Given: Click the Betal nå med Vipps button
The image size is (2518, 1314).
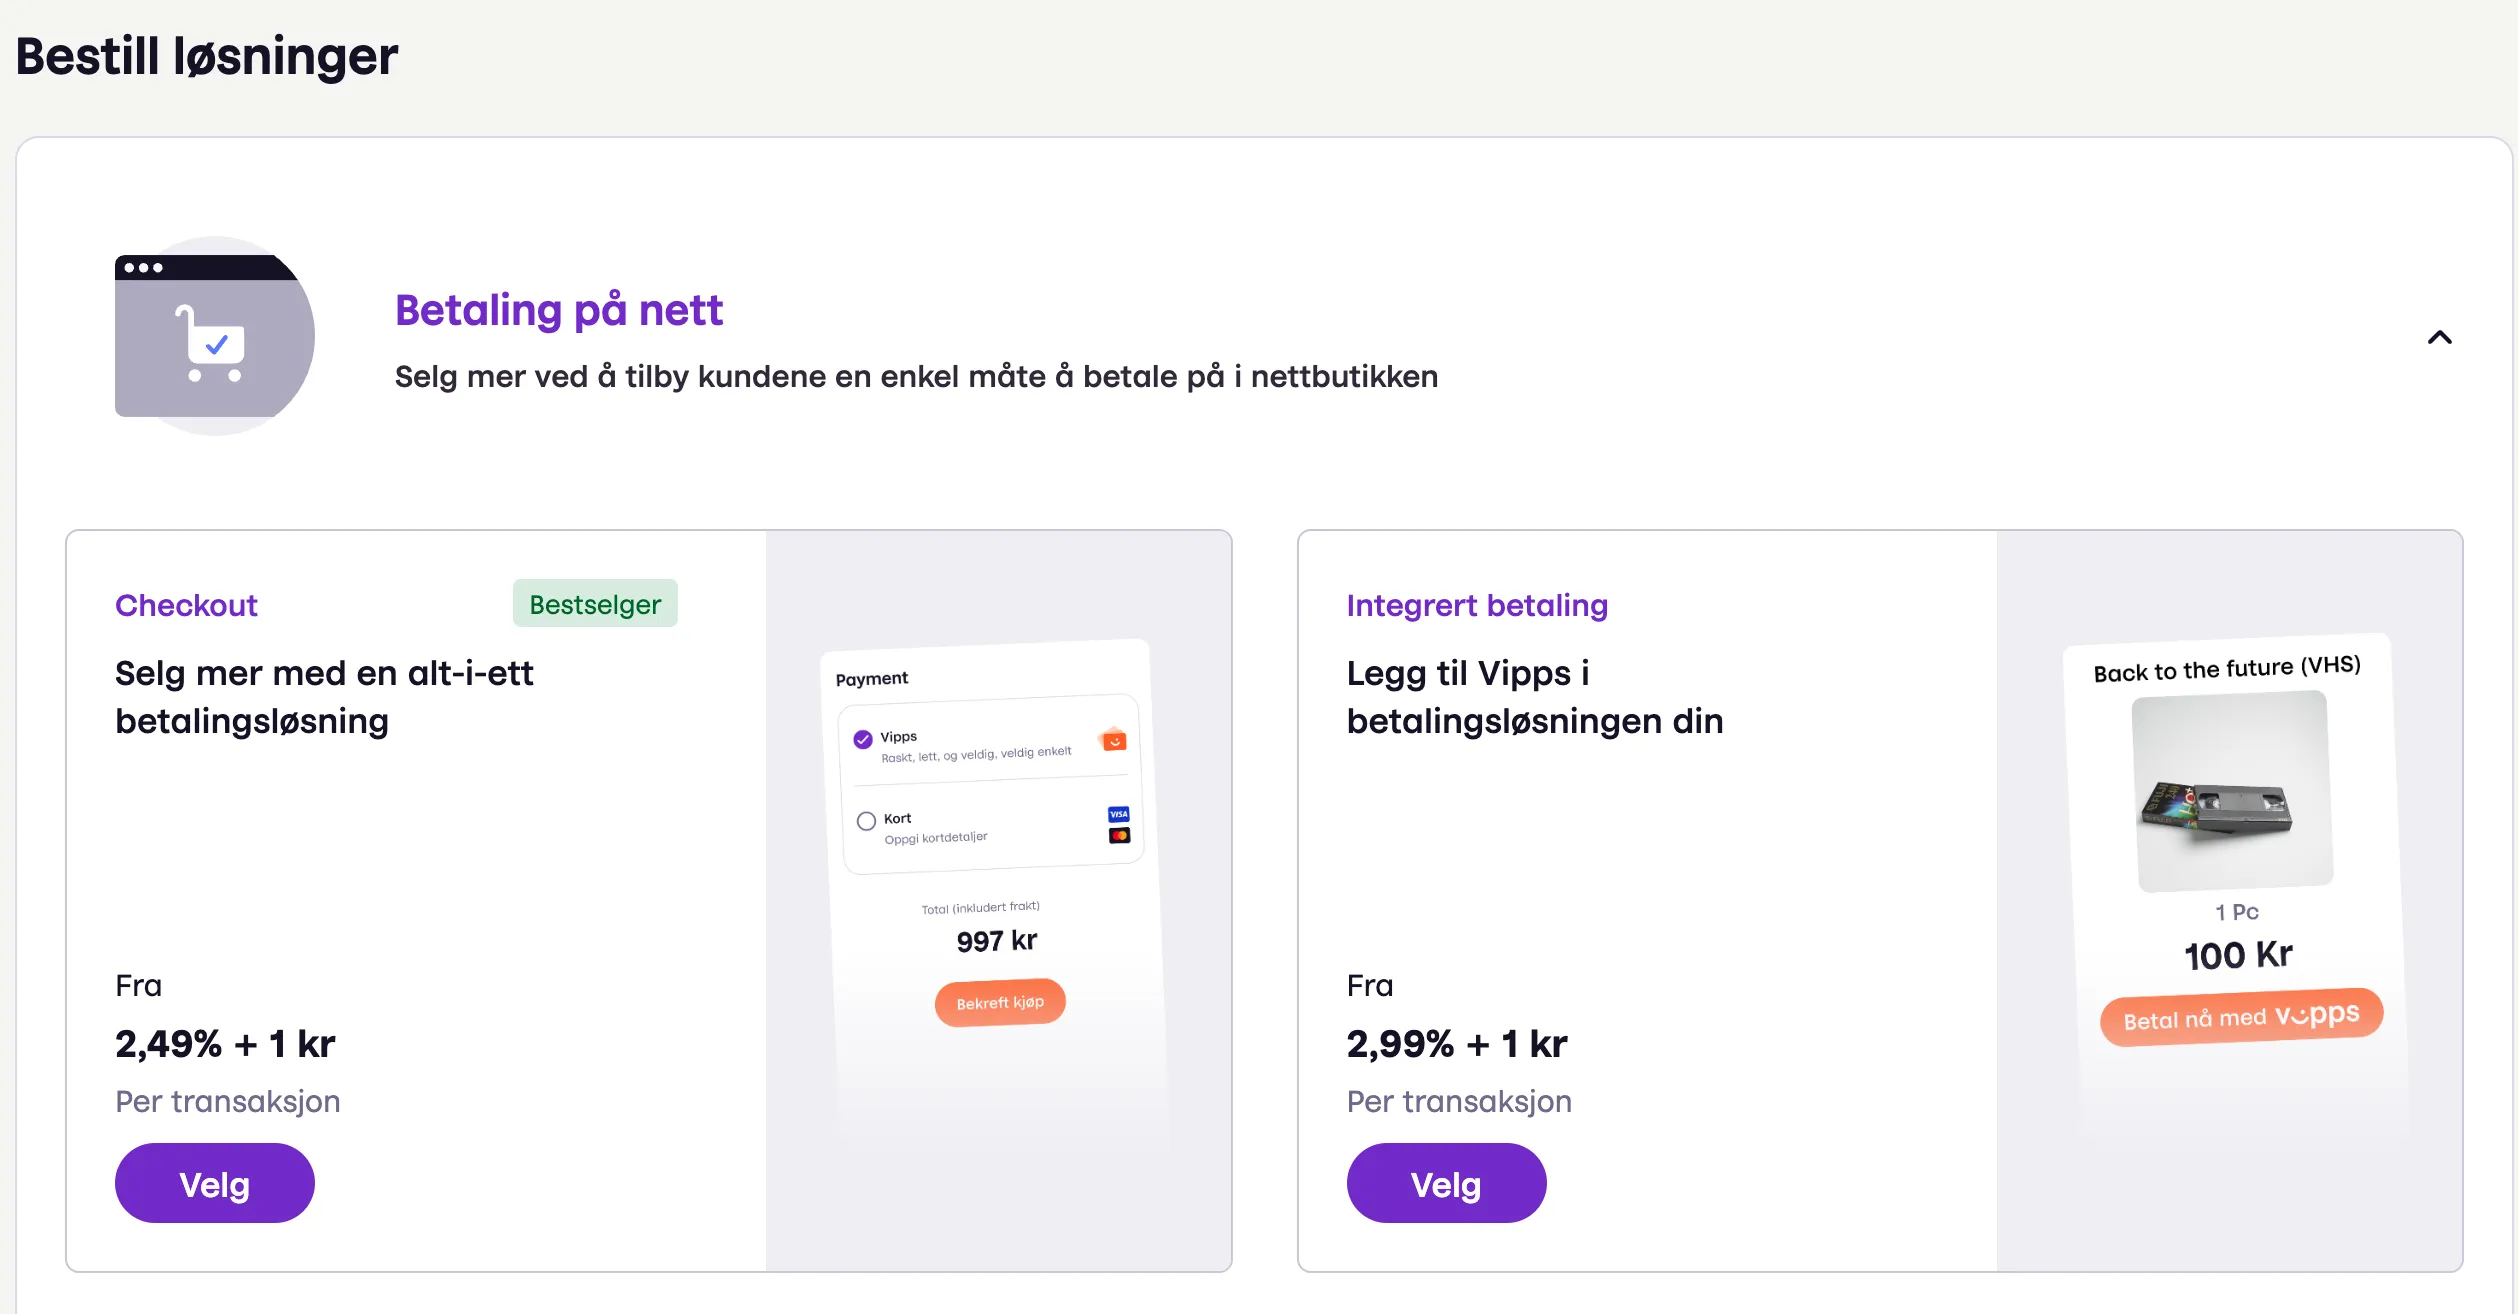Looking at the screenshot, I should point(2239,1016).
